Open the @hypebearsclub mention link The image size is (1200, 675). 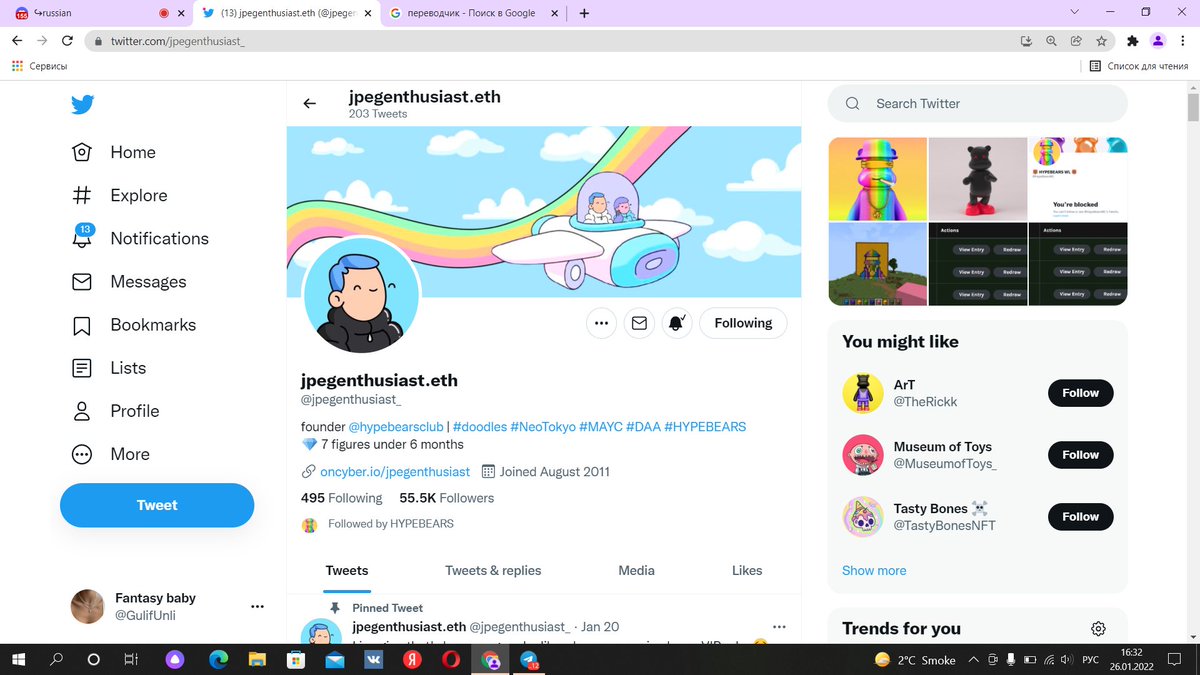[x=395, y=426]
